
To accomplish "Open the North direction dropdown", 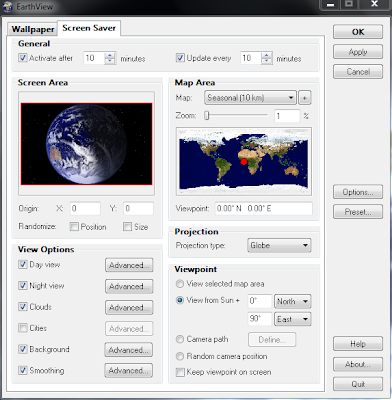I will 293,301.
